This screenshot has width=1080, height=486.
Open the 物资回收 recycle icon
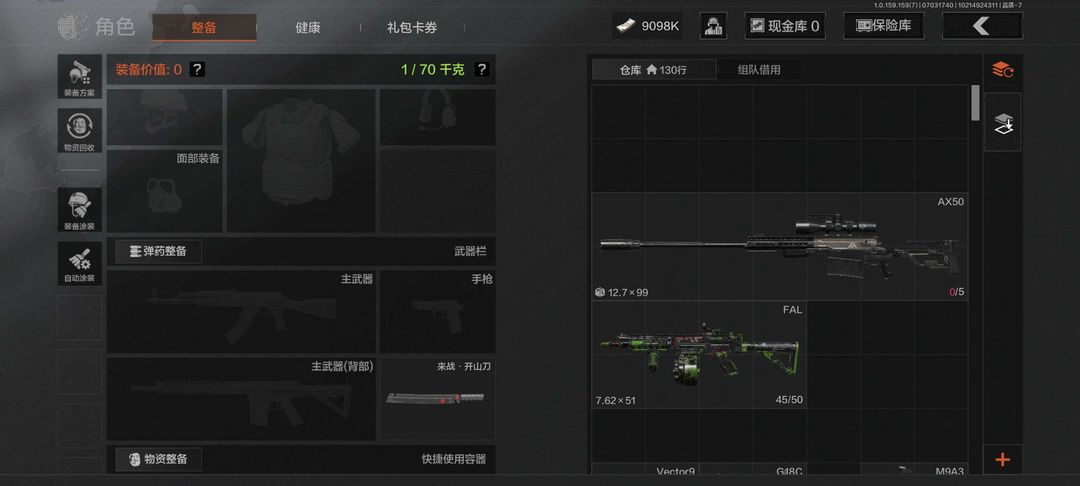80,131
